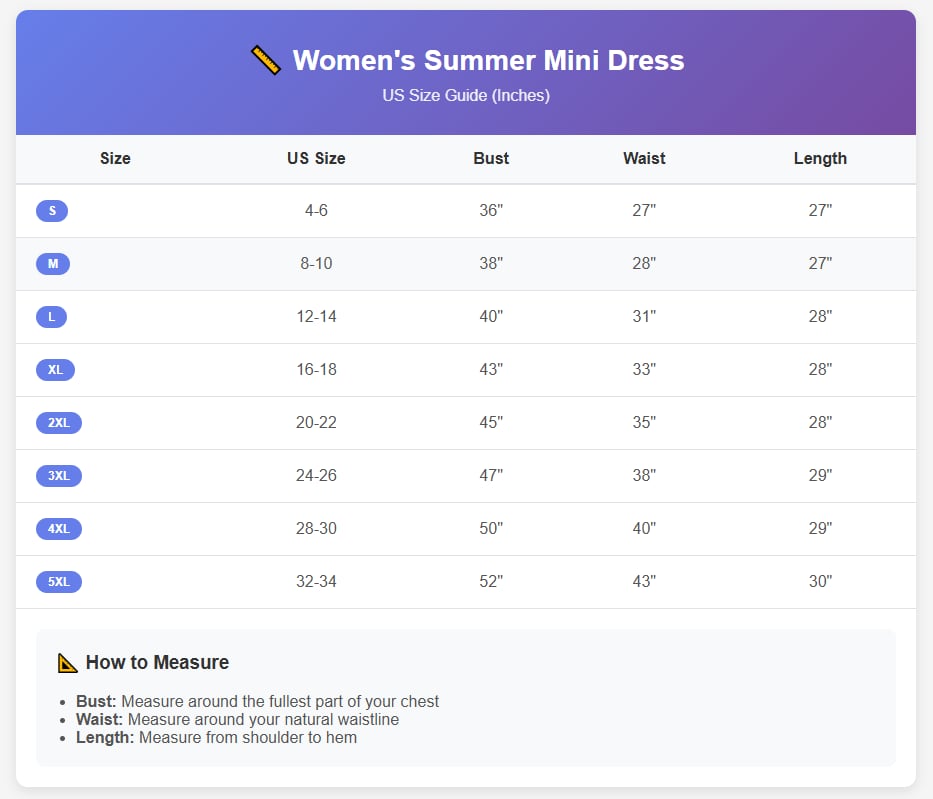Select the XL size badge

55,369
